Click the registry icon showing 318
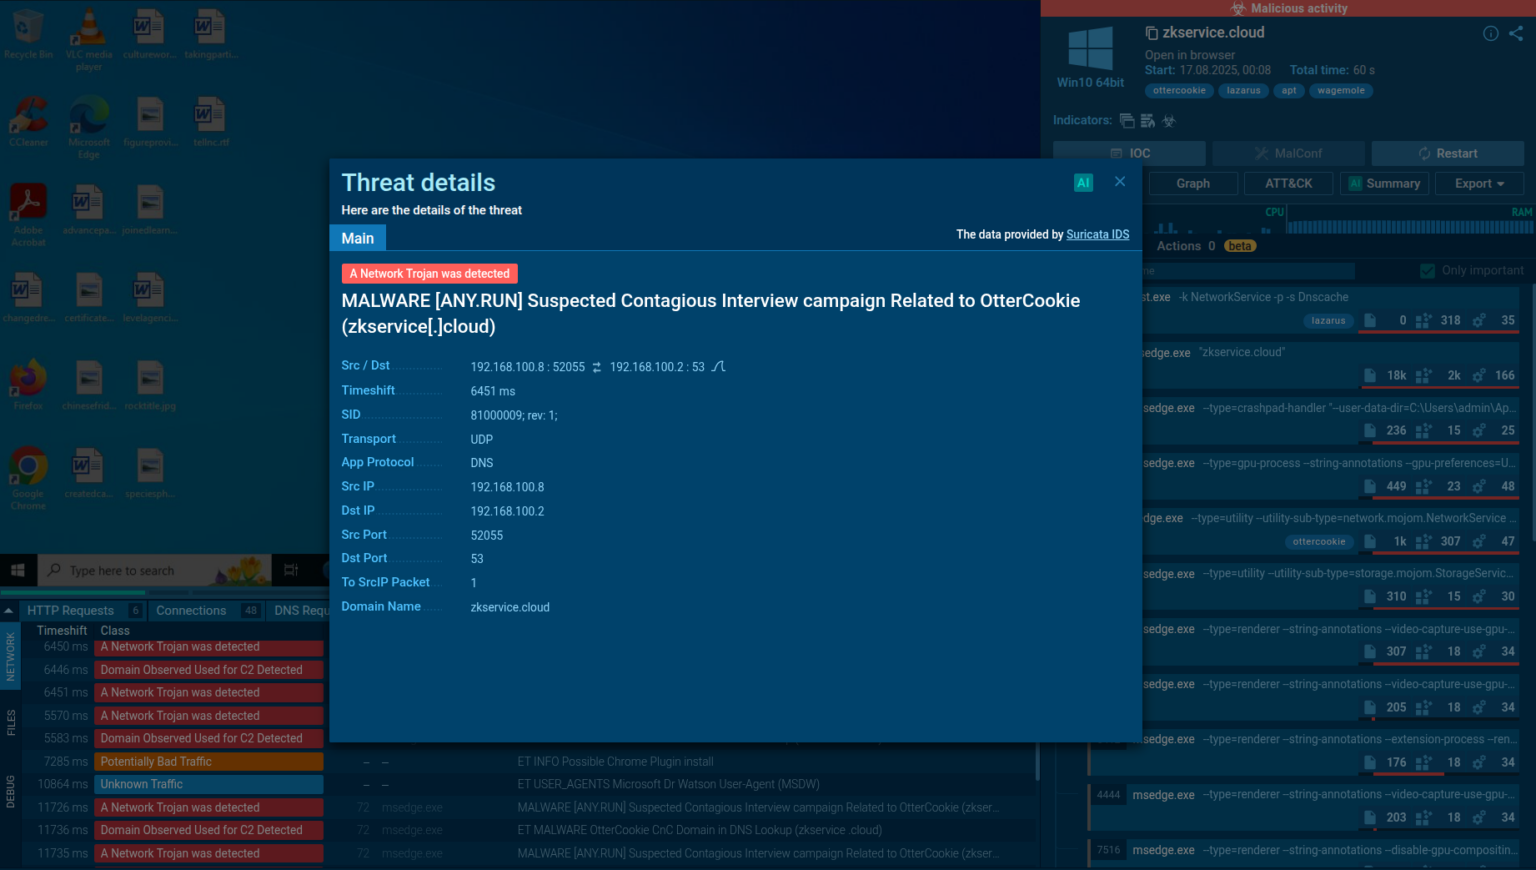The height and width of the screenshot is (870, 1536). pyautogui.click(x=1424, y=321)
